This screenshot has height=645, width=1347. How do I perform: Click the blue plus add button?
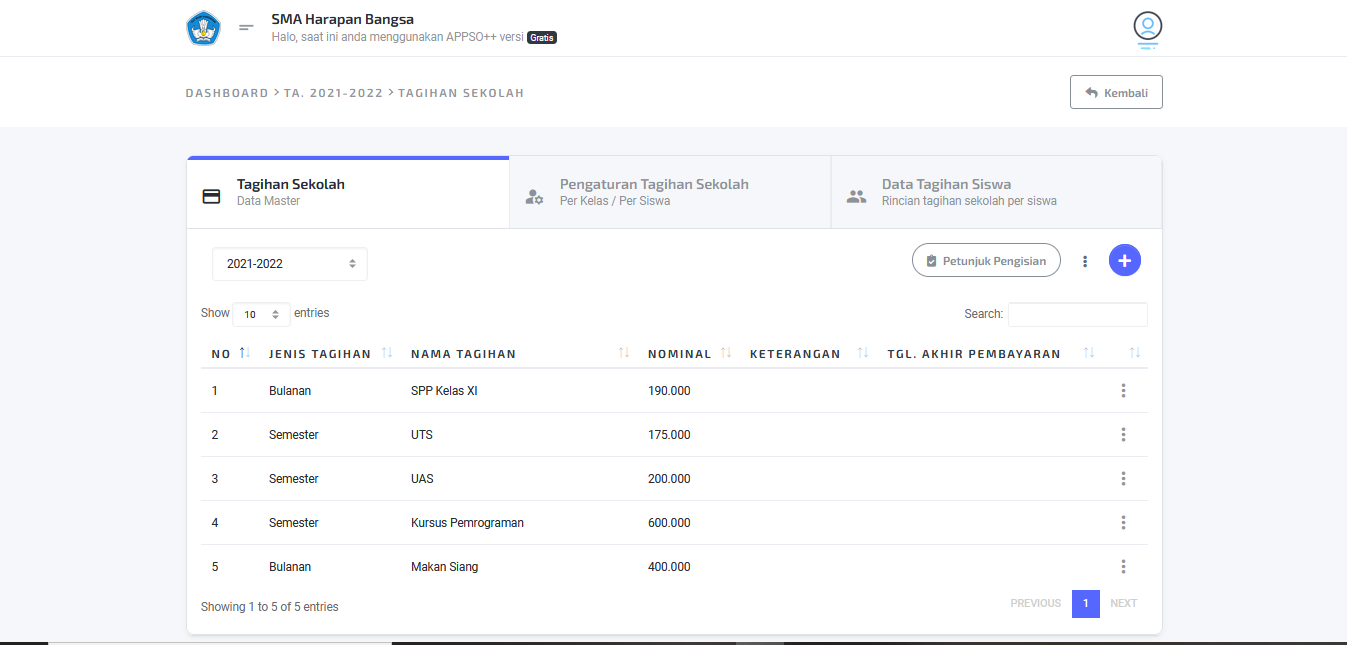tap(1124, 260)
